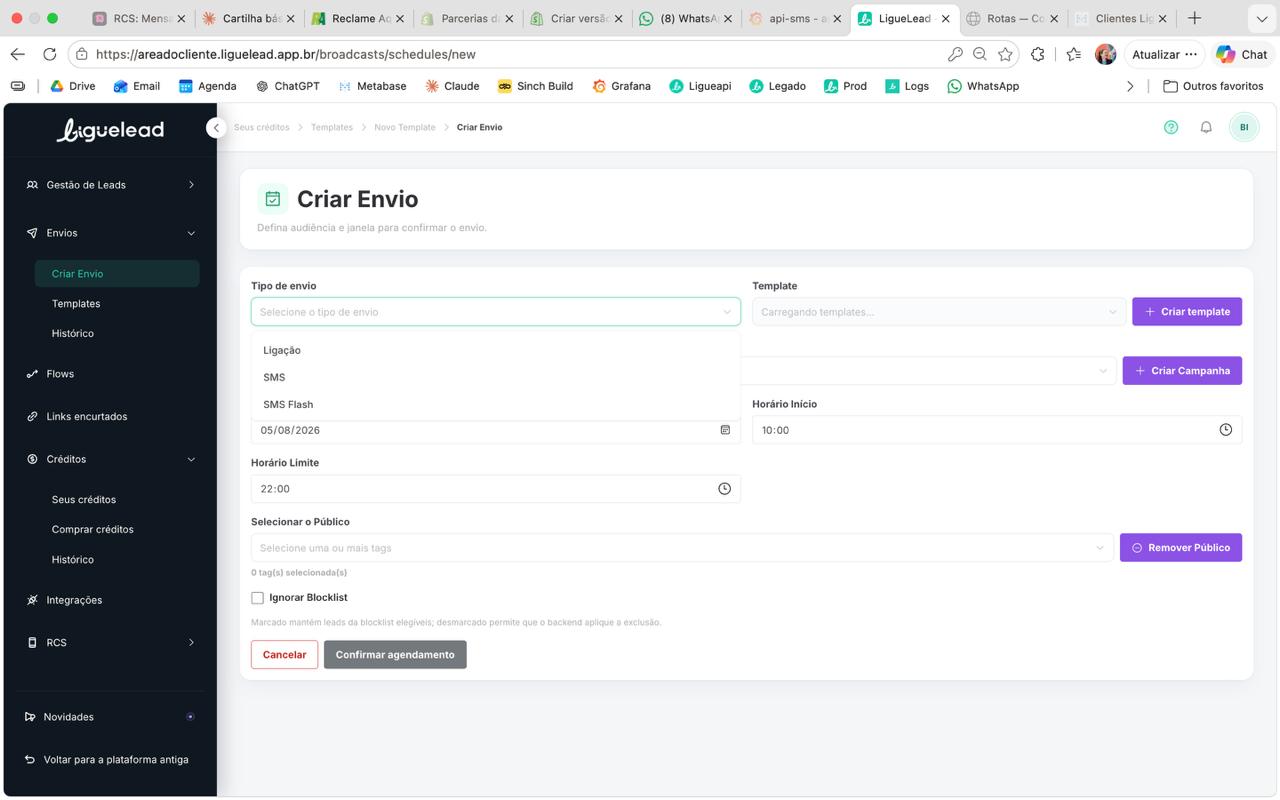Bookmark this page with the star icon
This screenshot has height=800, width=1280.
click(x=1005, y=54)
